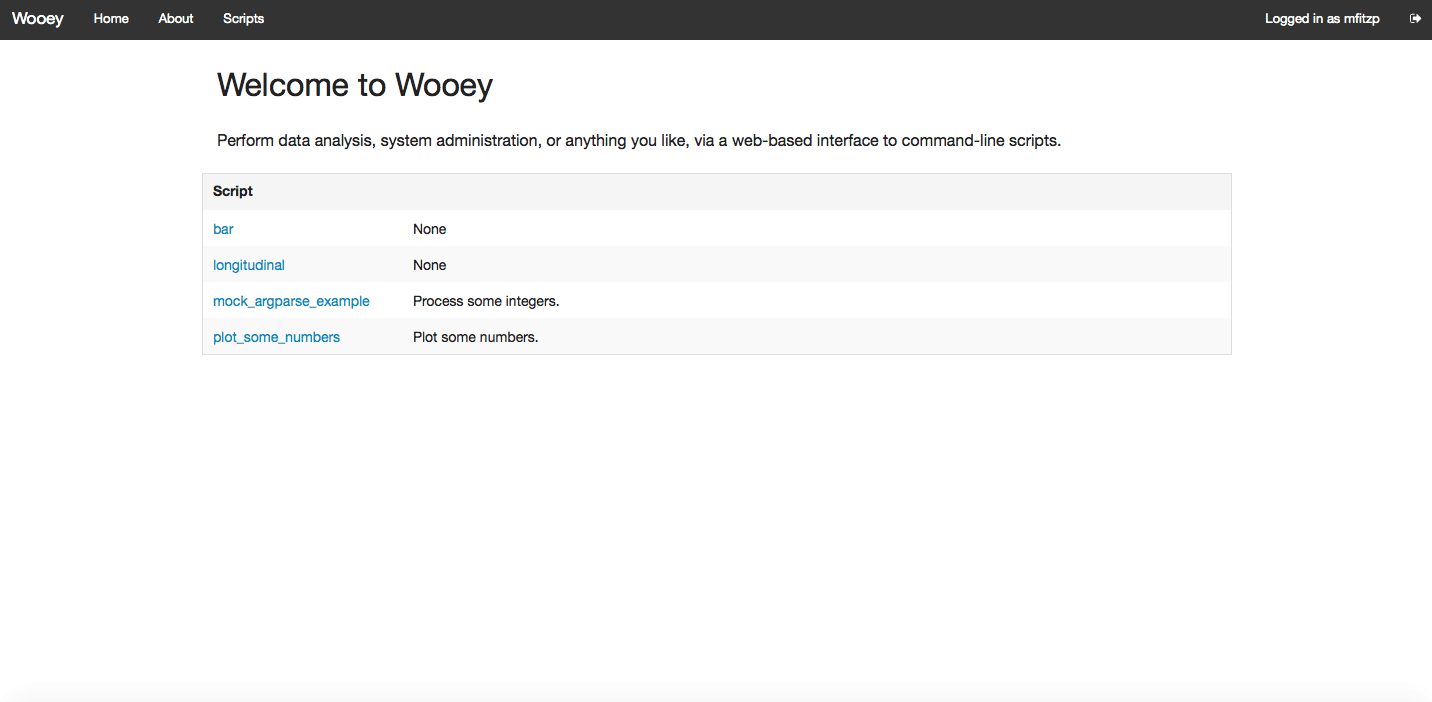The height and width of the screenshot is (702, 1432).
Task: Click the Logged in as mfitzp label
Action: [x=1322, y=18]
